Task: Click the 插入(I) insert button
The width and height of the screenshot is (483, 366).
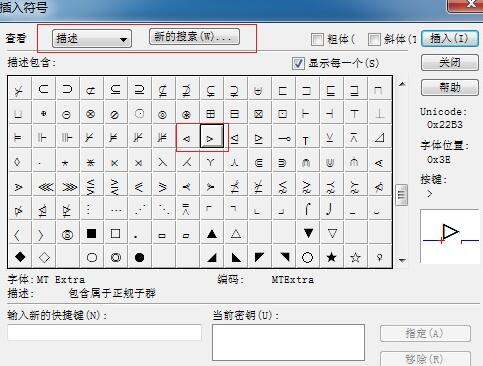Action: 450,39
